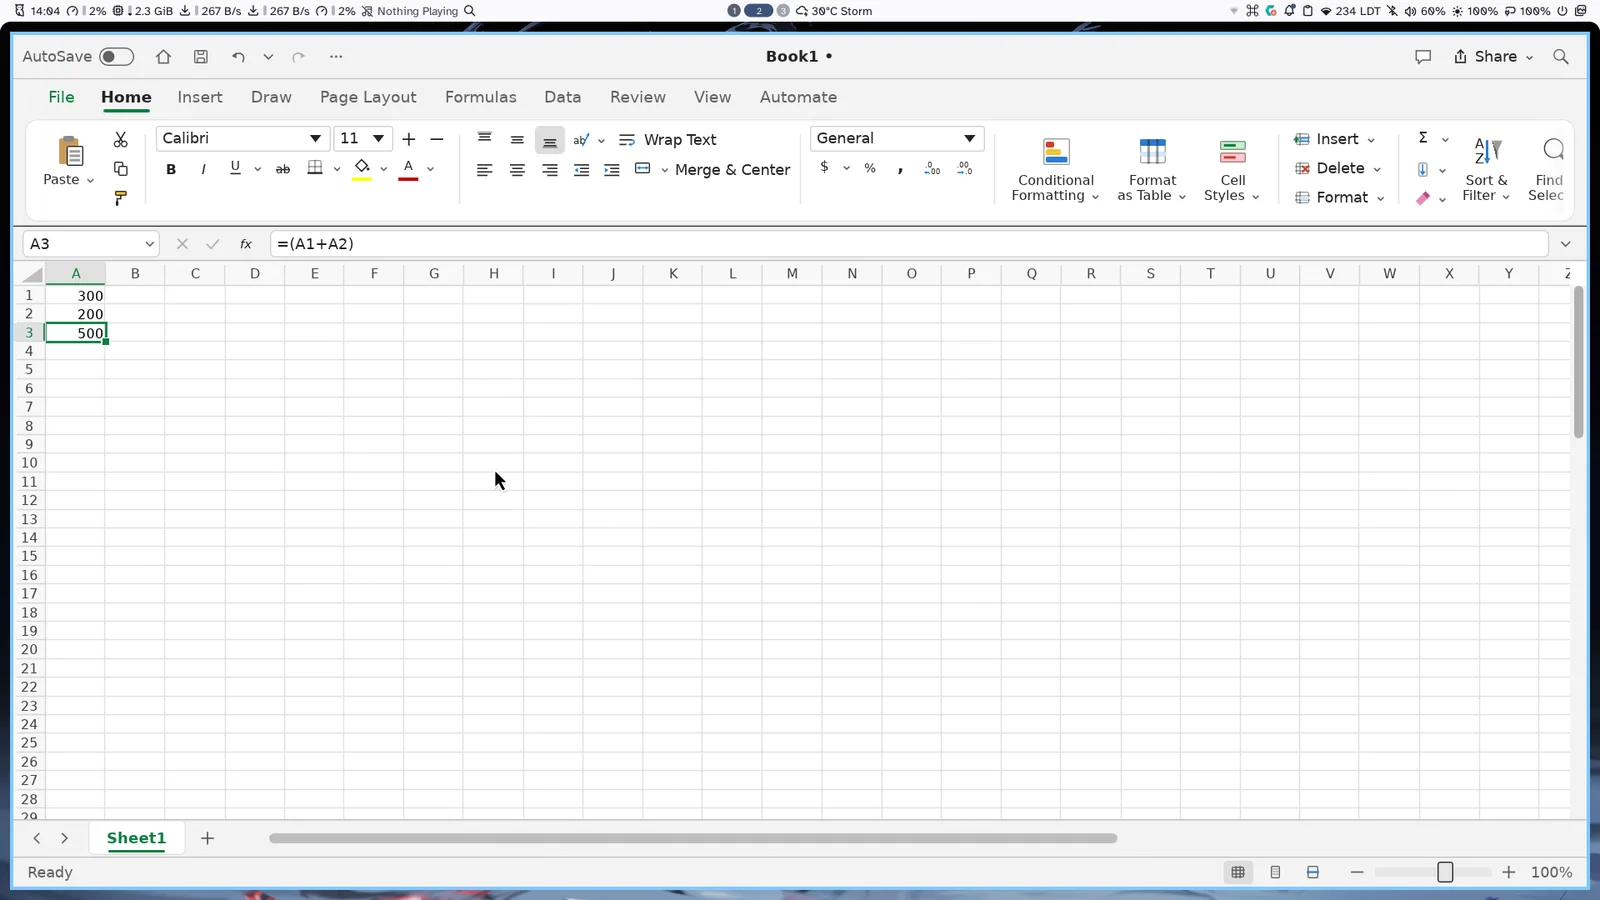Apply percent style format
This screenshot has width=1600, height=900.
(870, 168)
